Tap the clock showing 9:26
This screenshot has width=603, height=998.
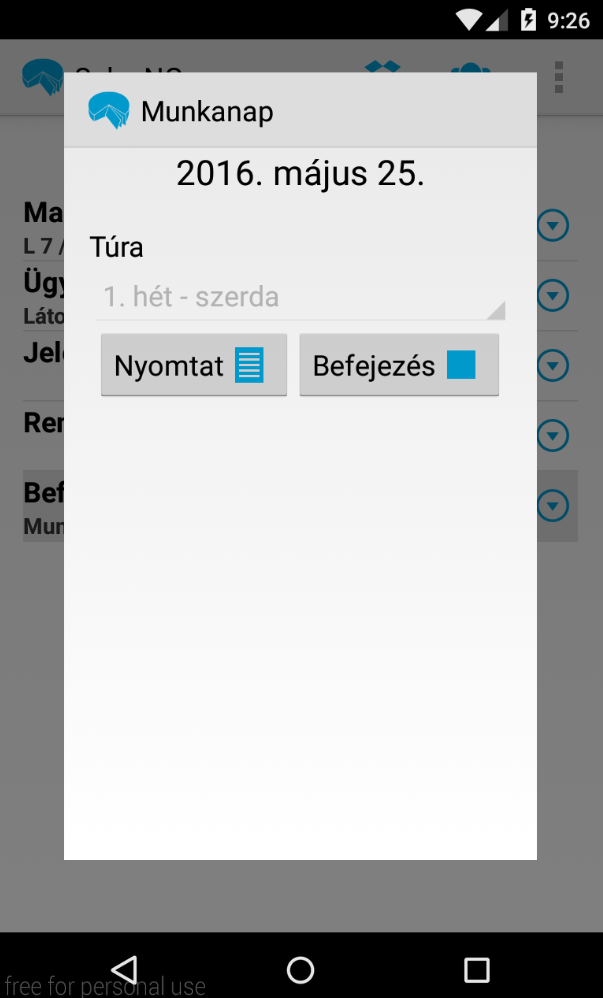point(569,20)
